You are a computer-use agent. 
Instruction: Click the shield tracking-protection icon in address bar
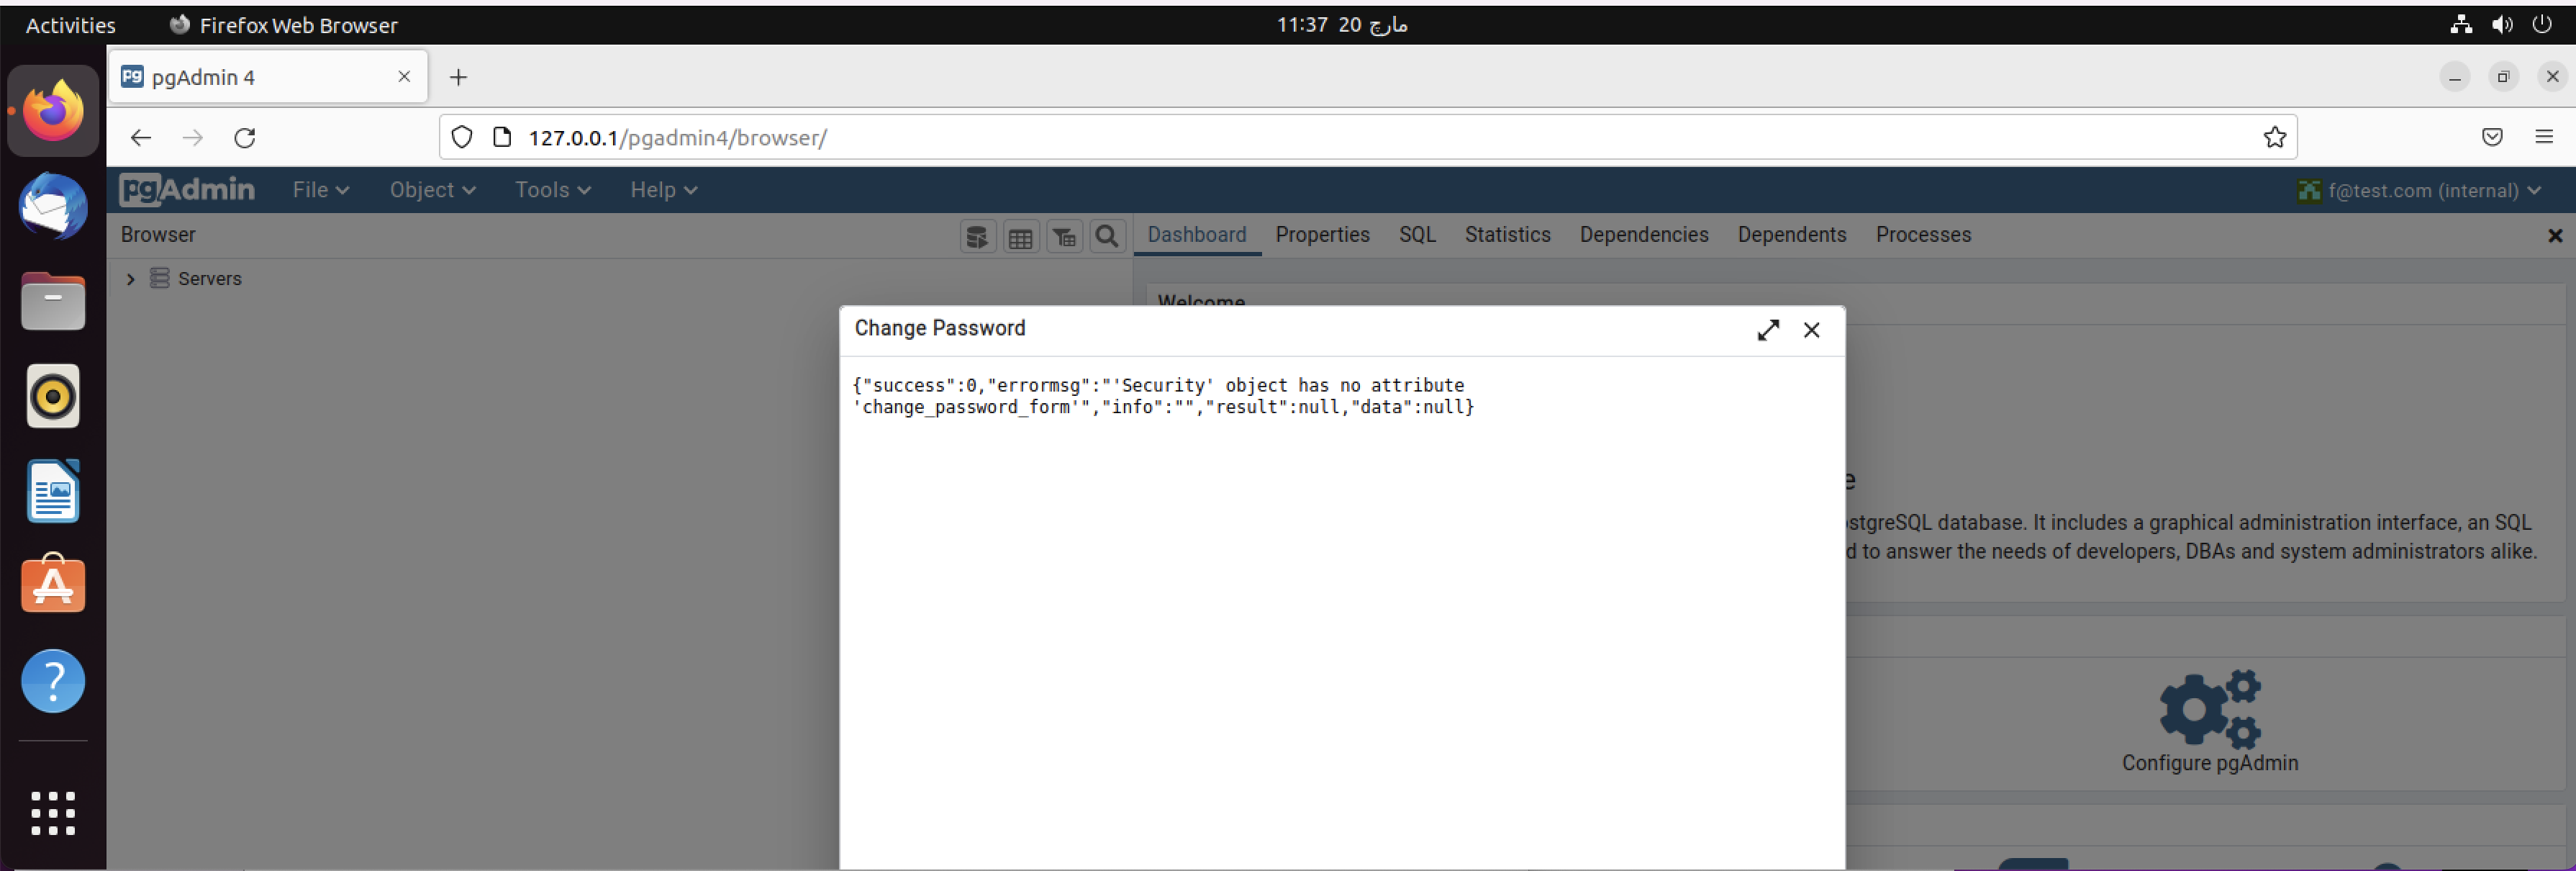pyautogui.click(x=461, y=137)
